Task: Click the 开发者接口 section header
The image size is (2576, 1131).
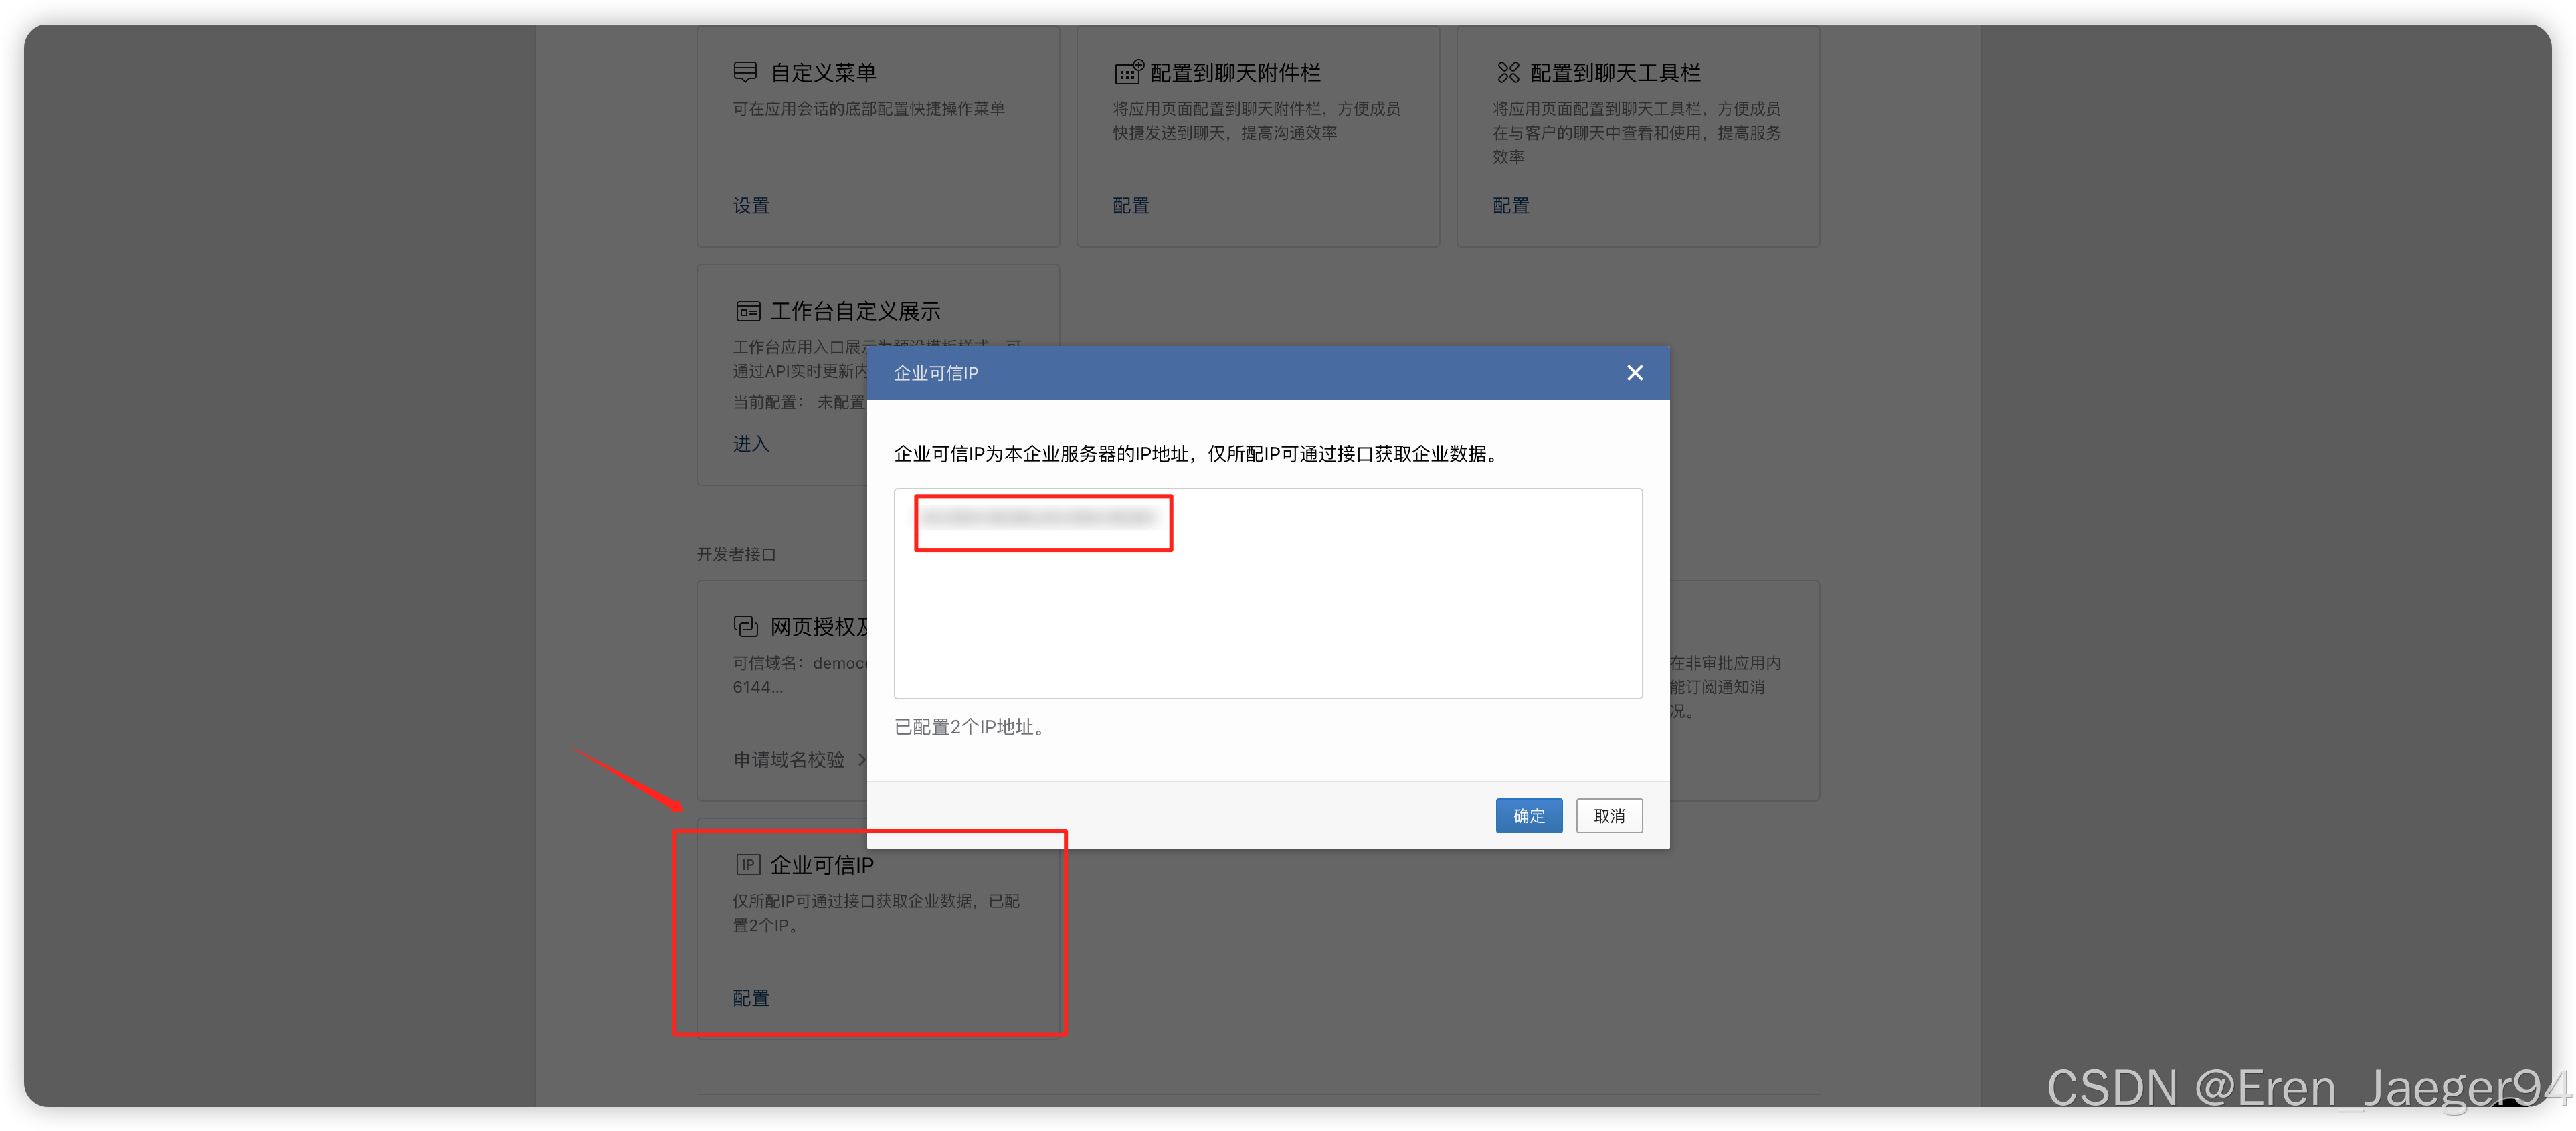Action: pos(737,554)
